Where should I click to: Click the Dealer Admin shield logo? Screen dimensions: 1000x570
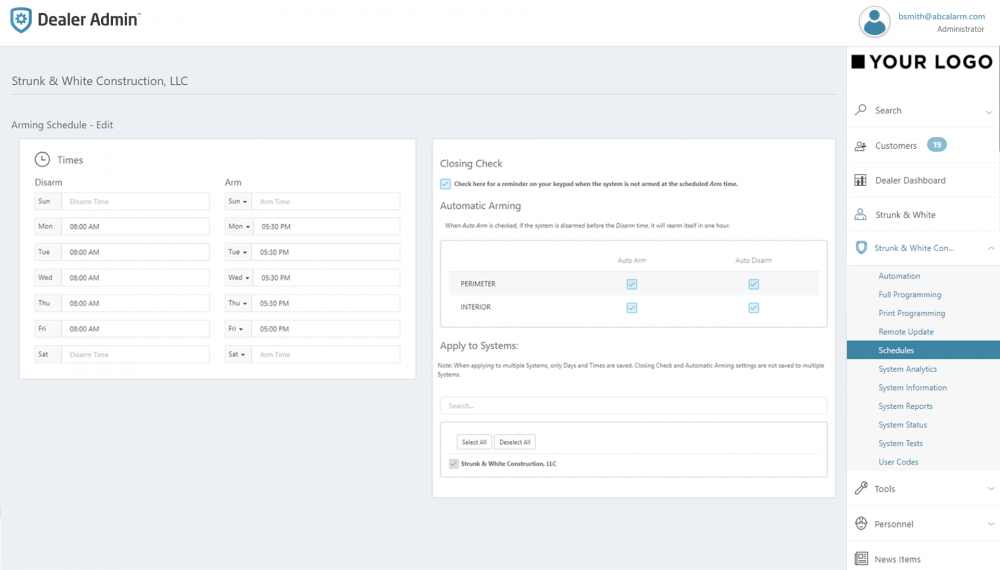[21, 20]
